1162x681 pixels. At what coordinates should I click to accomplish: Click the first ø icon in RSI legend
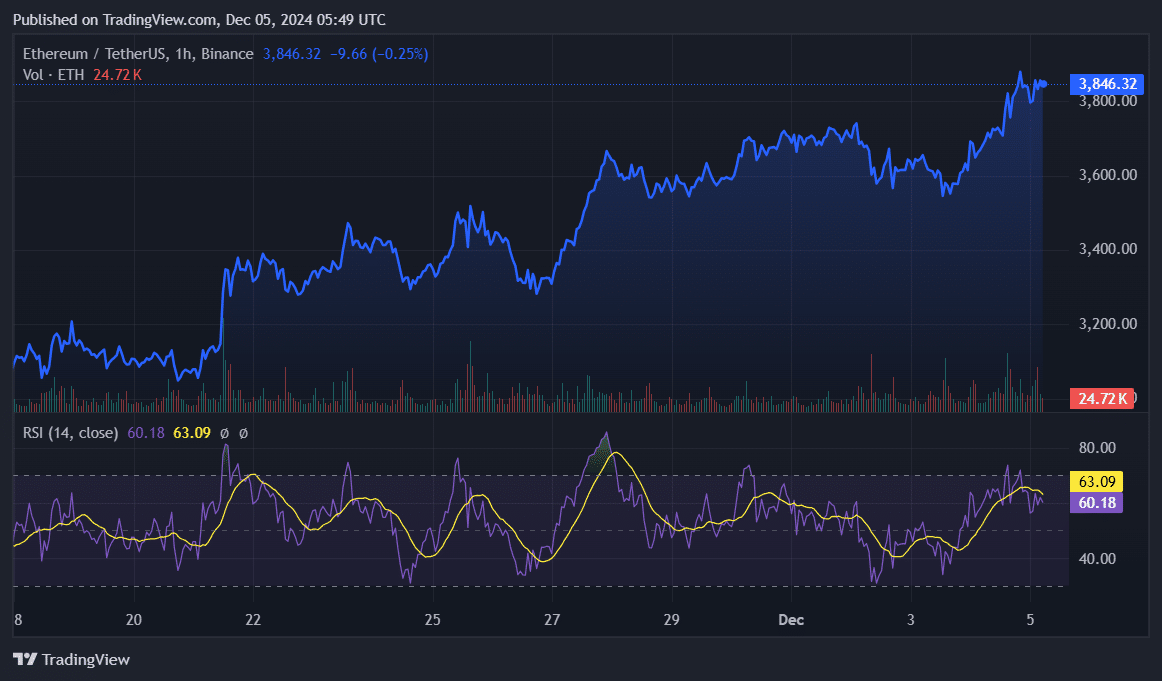(x=225, y=433)
